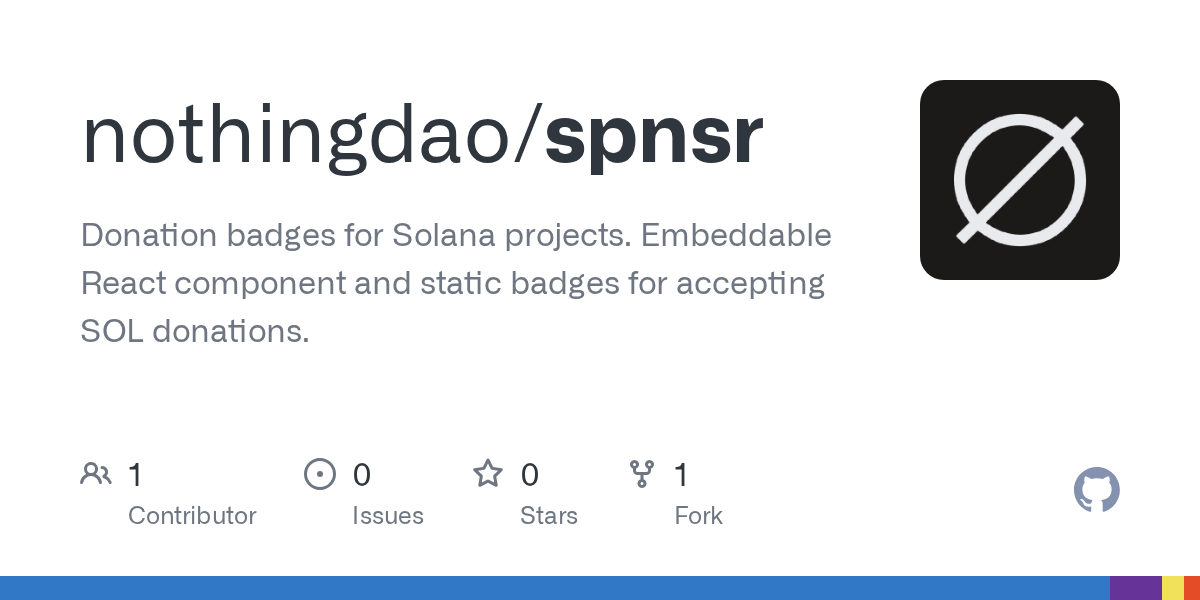Click the orange-red language bar segment
This screenshot has width=1200, height=600.
[1192, 588]
